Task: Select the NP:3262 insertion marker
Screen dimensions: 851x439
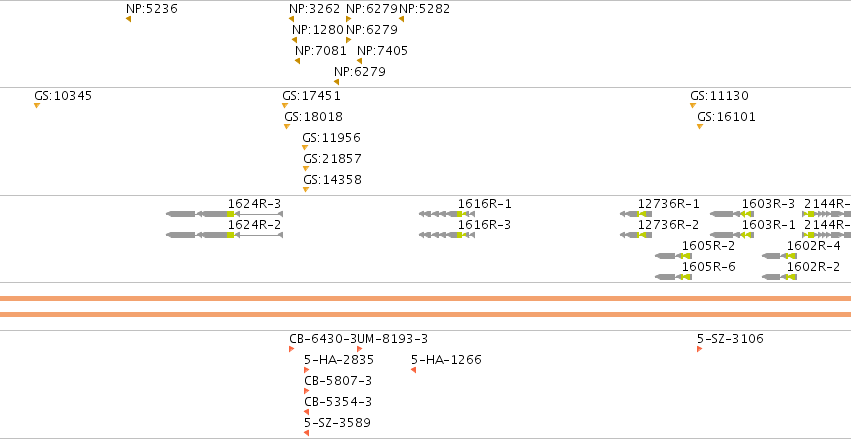Action: pos(291,19)
